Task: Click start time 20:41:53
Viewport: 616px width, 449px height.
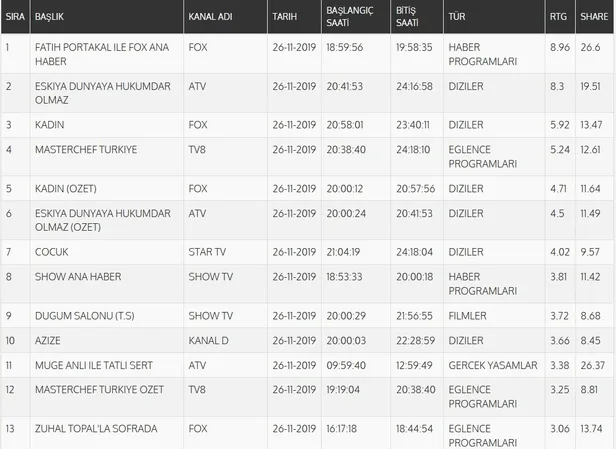Action: point(345,86)
